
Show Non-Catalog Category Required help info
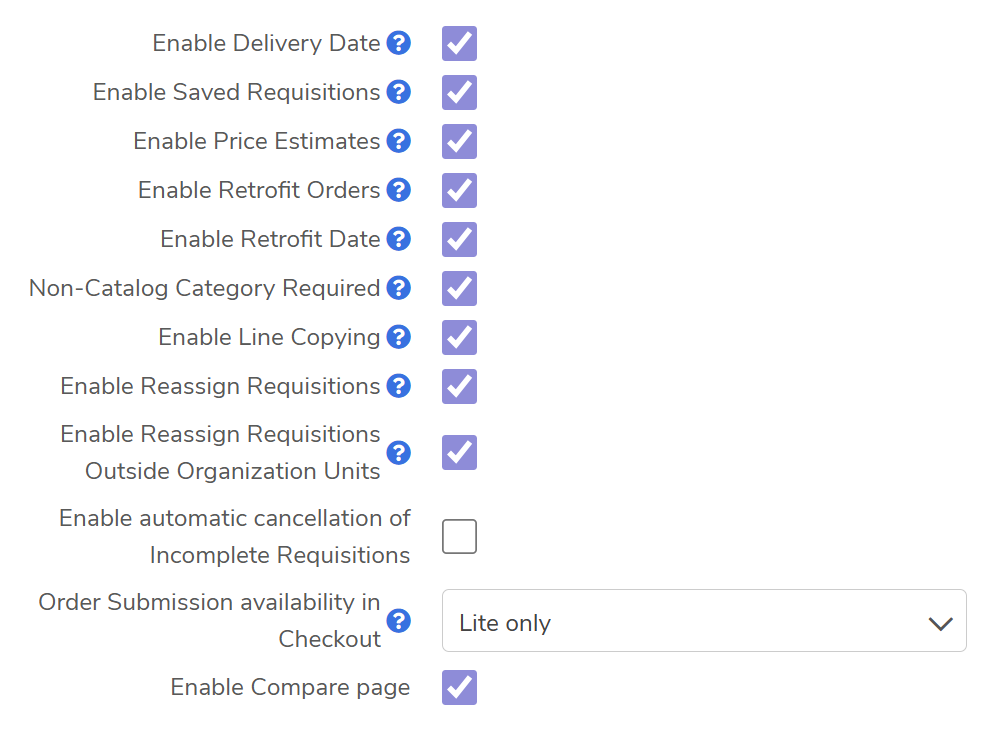(399, 288)
